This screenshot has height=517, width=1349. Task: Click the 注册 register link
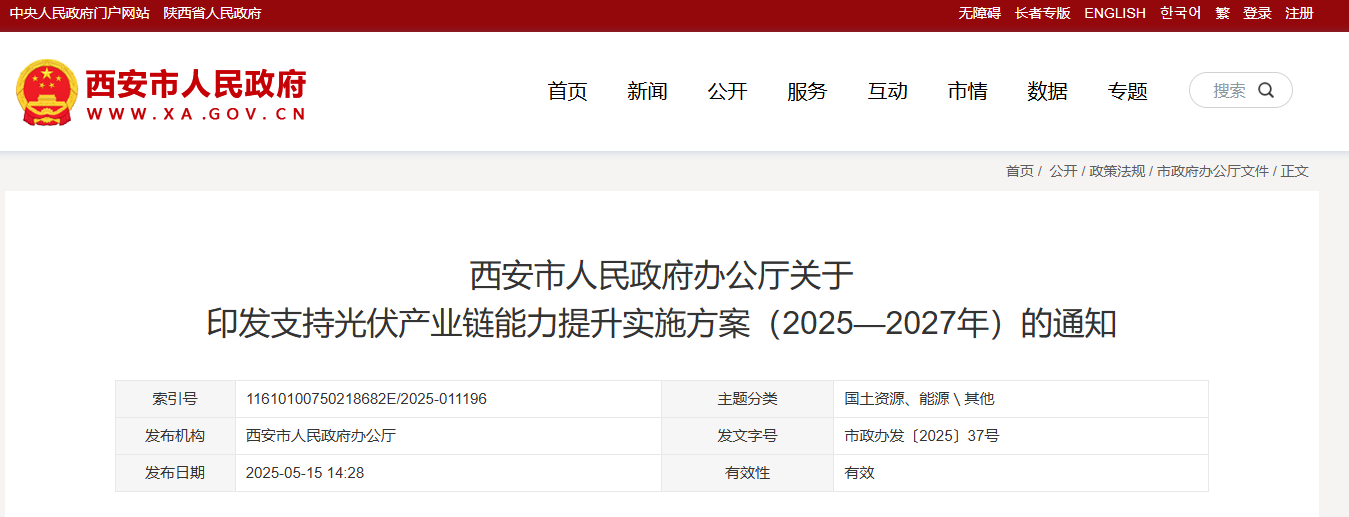point(1299,13)
